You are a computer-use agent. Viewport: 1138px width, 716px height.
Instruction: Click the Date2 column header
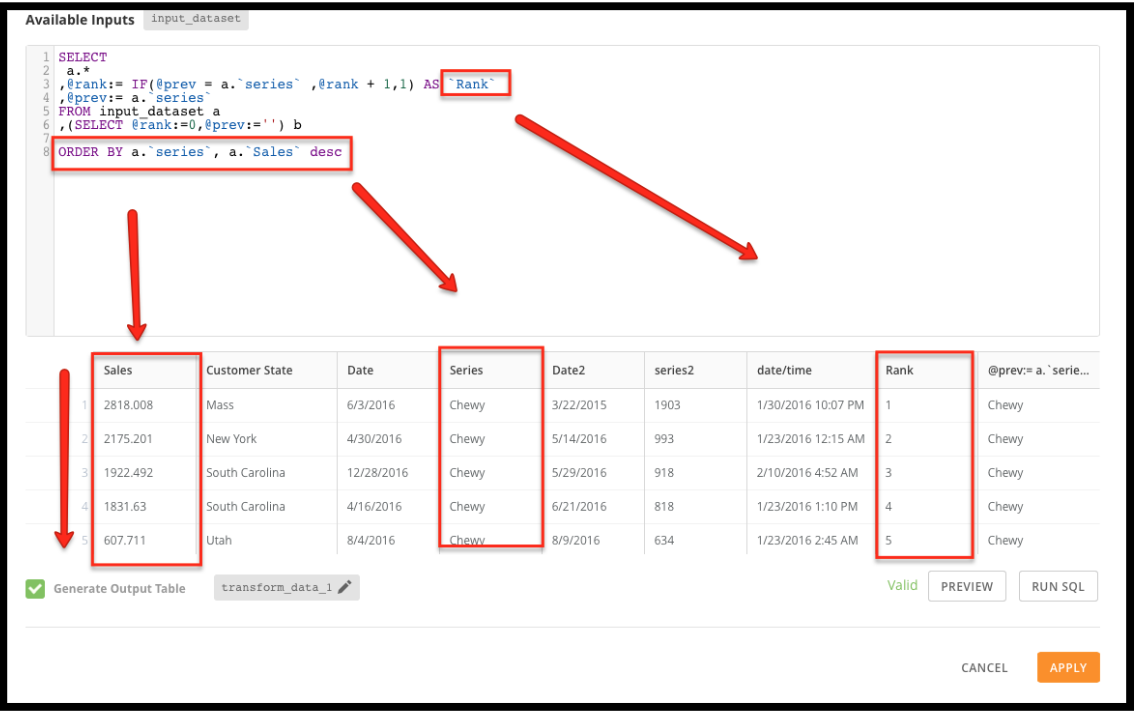pyautogui.click(x=568, y=370)
